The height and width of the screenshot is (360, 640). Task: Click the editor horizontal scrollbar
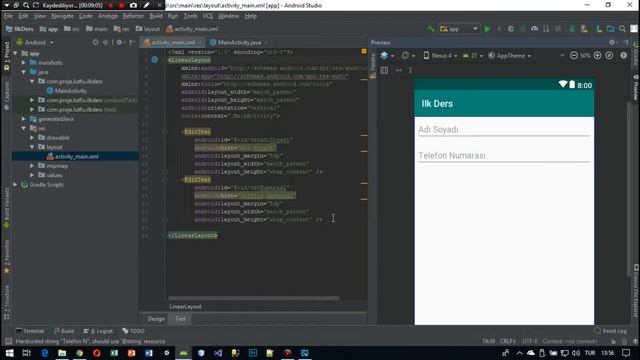point(253,298)
